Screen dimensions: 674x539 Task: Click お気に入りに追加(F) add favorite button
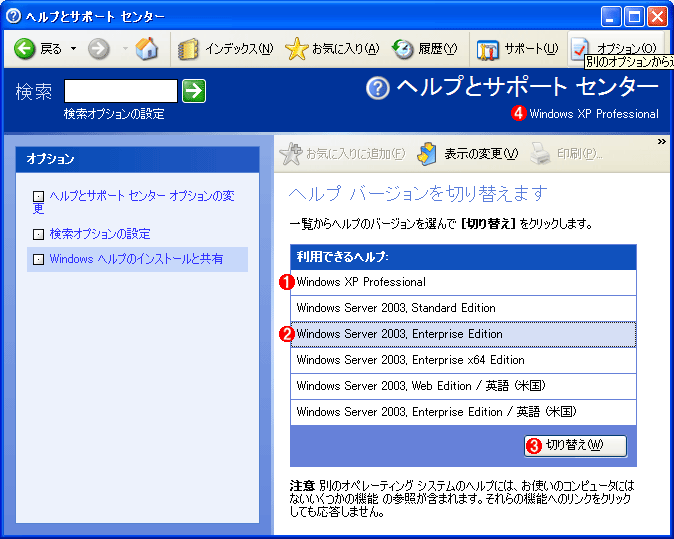point(342,154)
